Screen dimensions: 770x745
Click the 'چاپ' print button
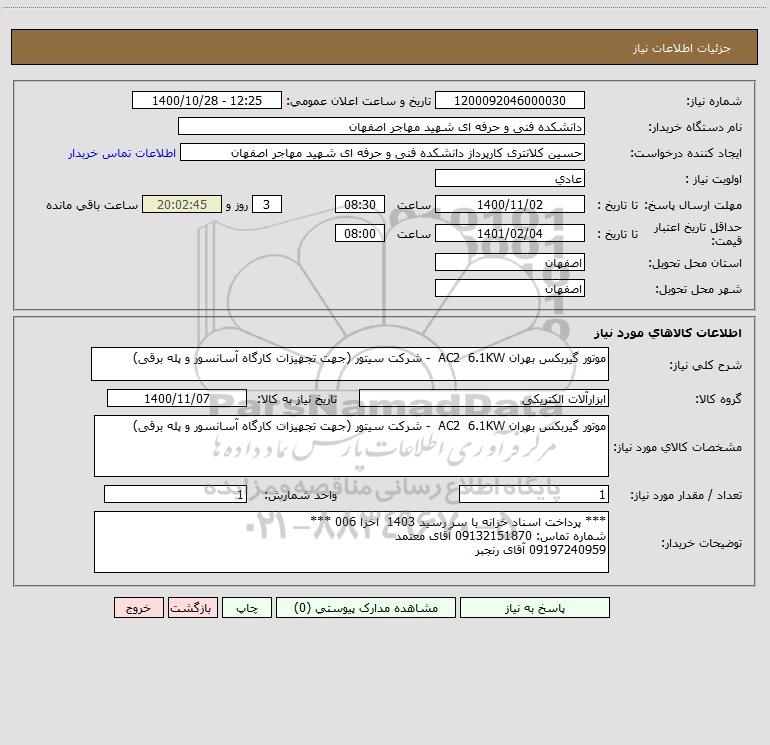(247, 608)
